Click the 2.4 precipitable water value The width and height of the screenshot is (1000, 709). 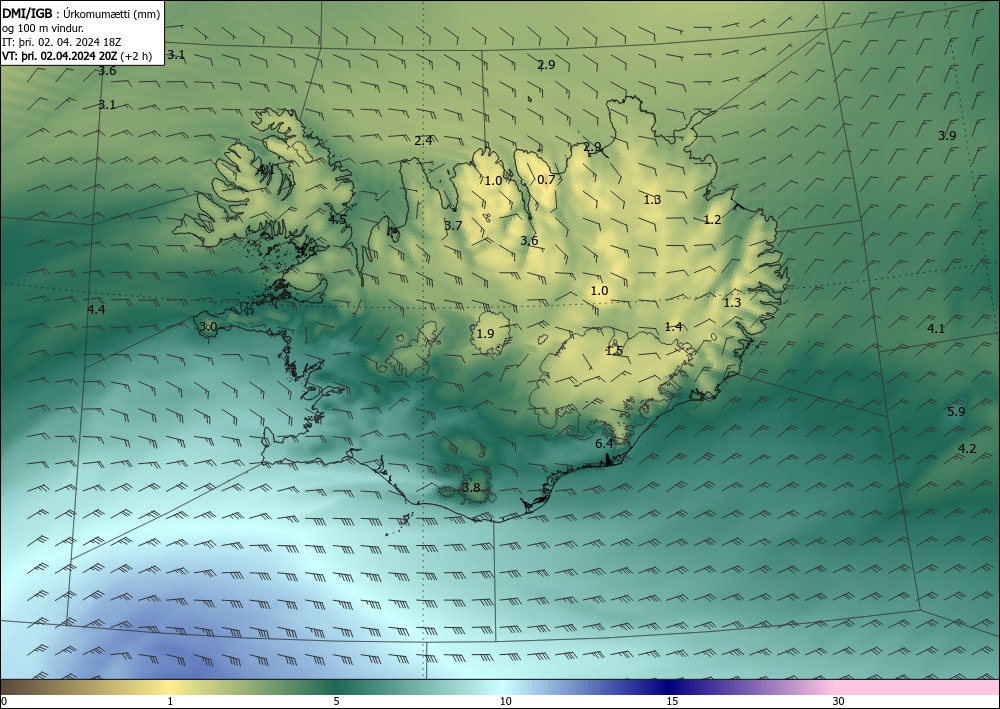(423, 140)
